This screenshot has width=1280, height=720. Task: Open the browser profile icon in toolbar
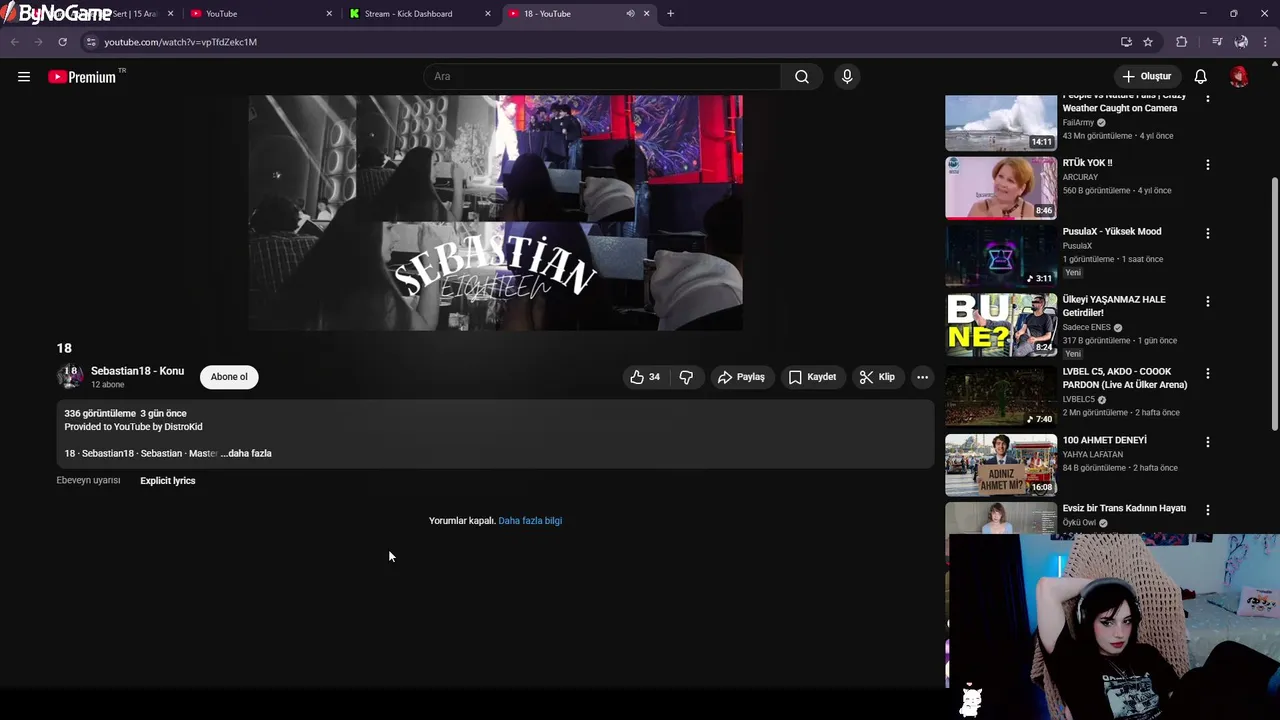[1241, 42]
